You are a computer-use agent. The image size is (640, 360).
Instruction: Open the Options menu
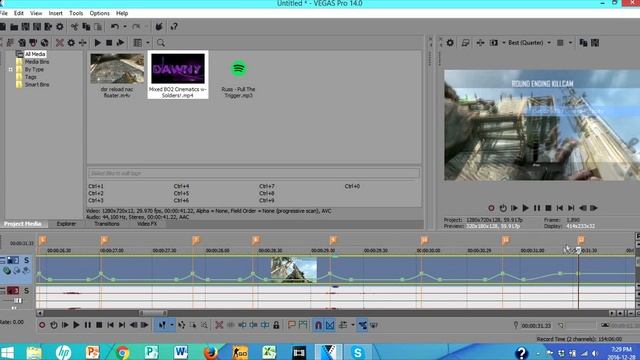(x=100, y=13)
